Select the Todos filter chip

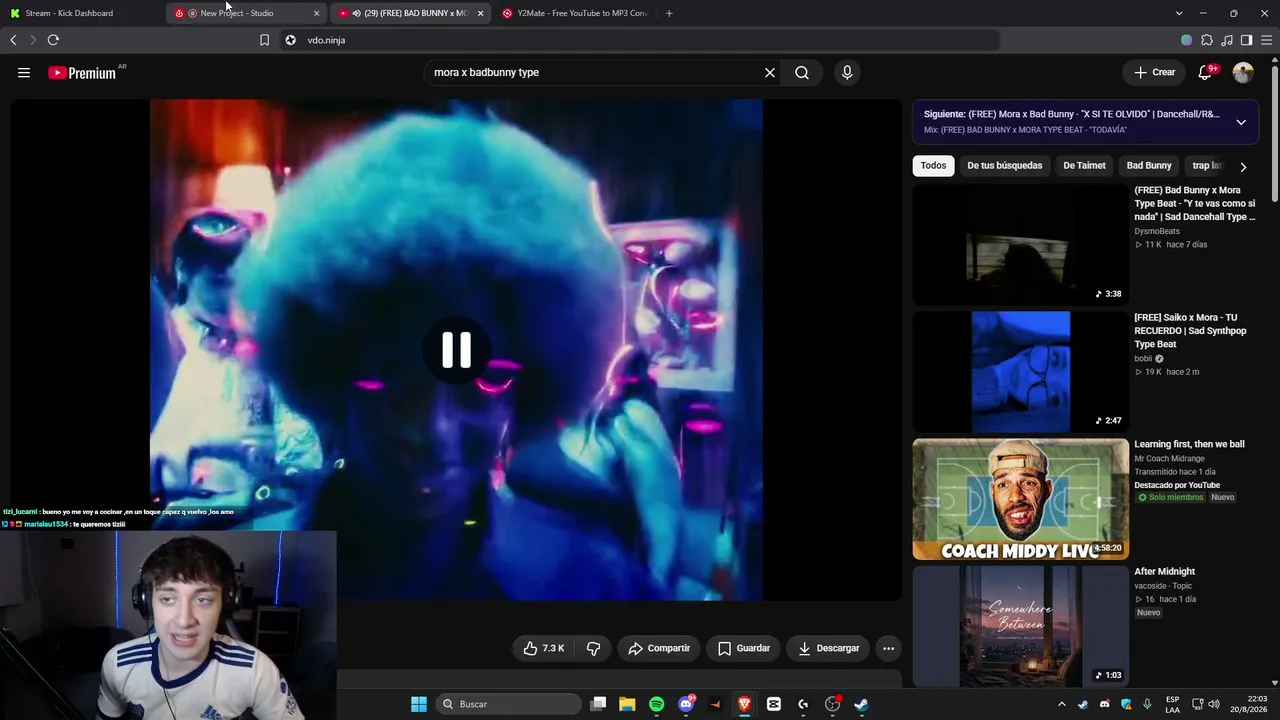(933, 166)
